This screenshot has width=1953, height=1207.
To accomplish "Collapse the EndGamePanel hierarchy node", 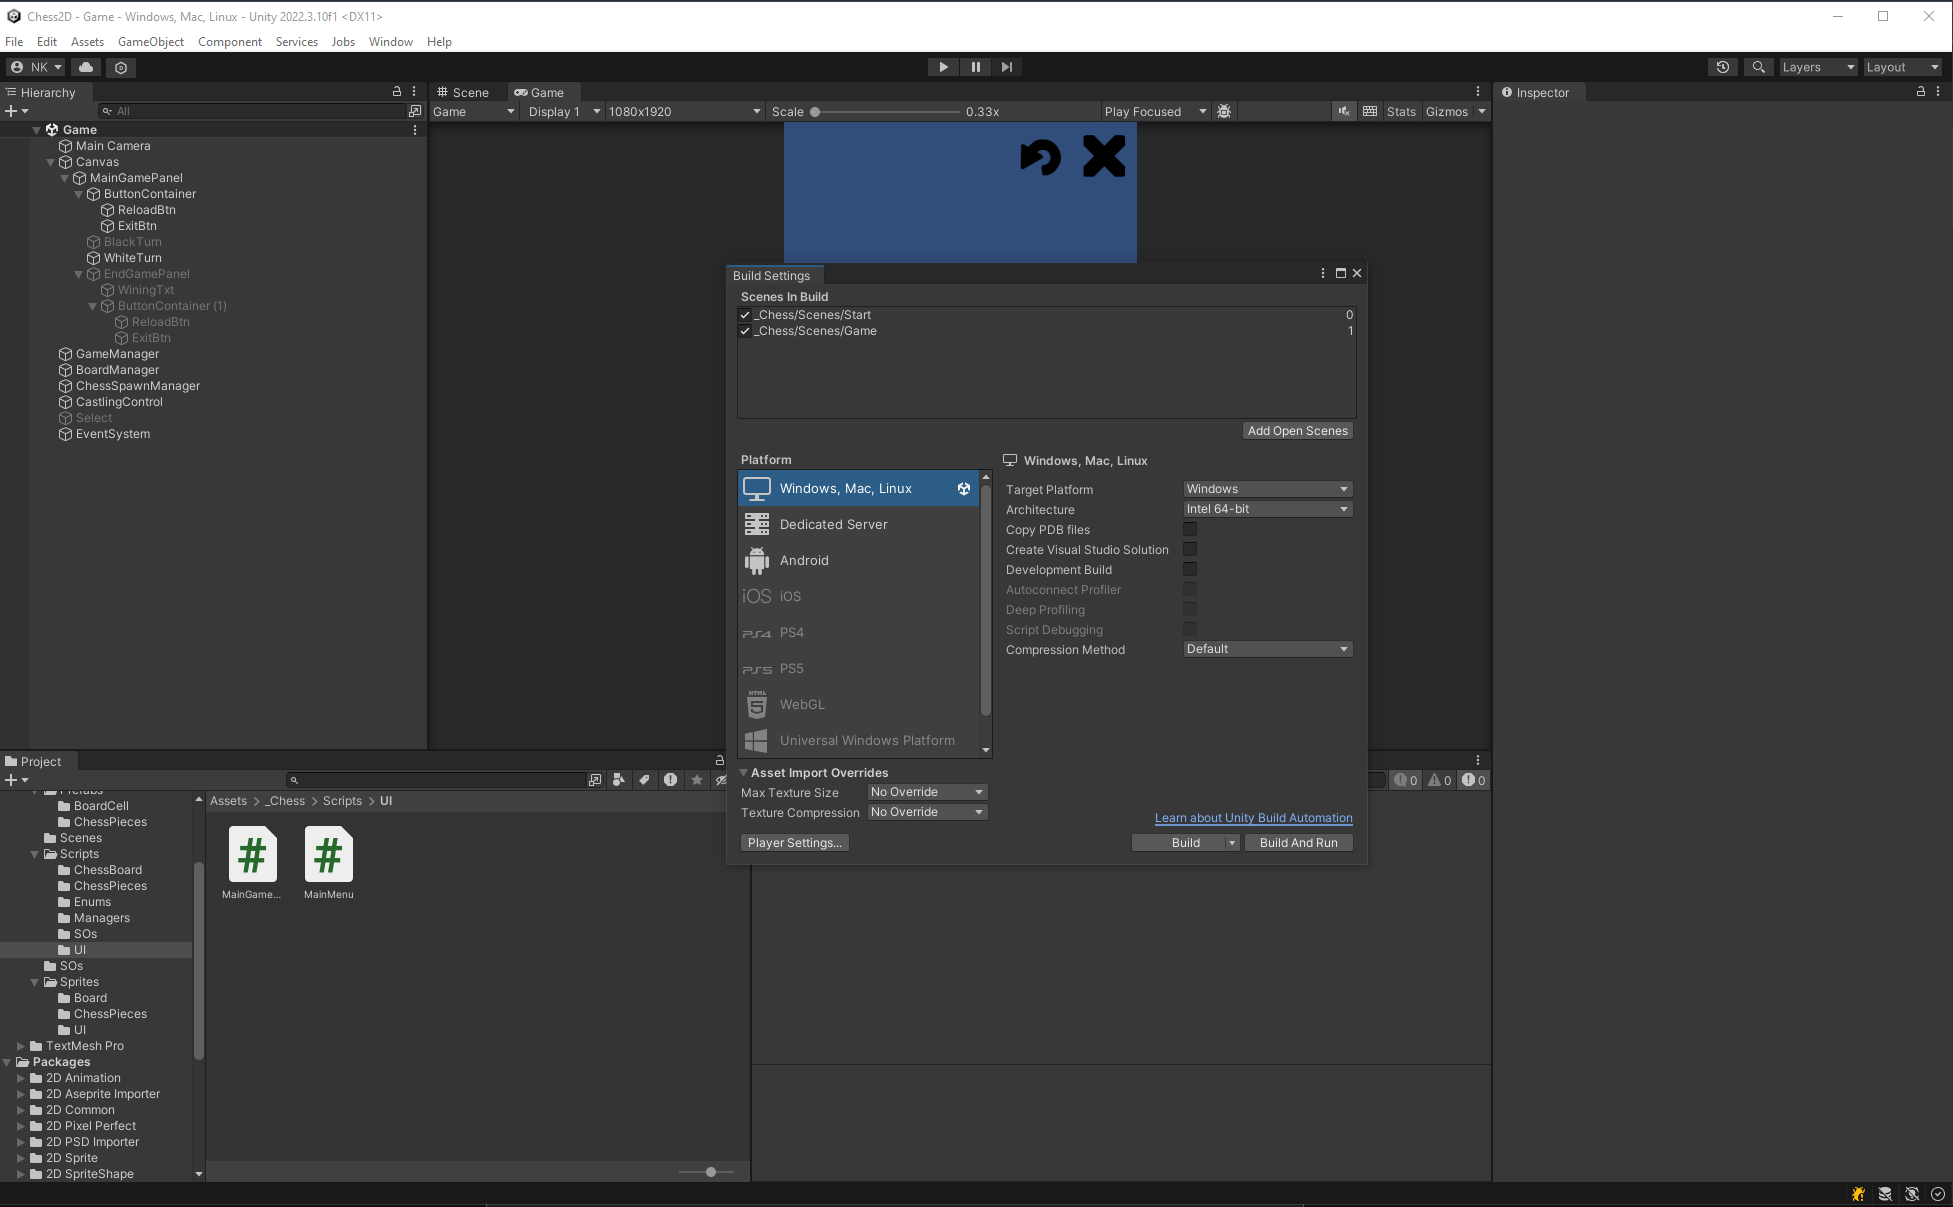I will pyautogui.click(x=79, y=274).
